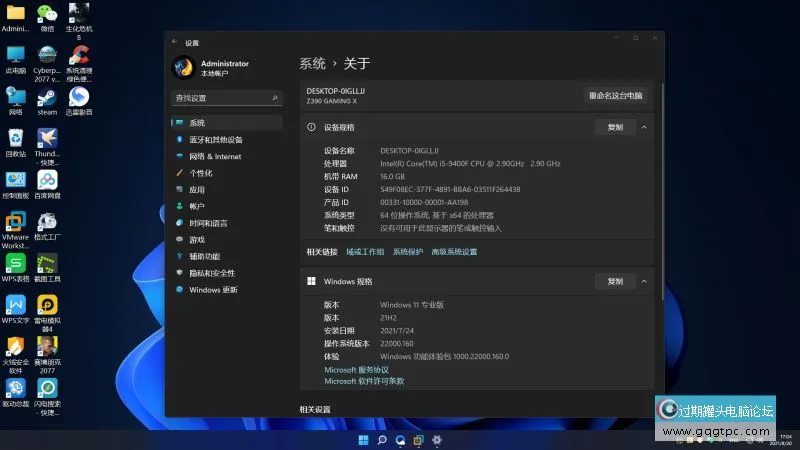This screenshot has height=450, width=800.
Task: Go to 个性化 personalization settings
Action: tap(200, 173)
